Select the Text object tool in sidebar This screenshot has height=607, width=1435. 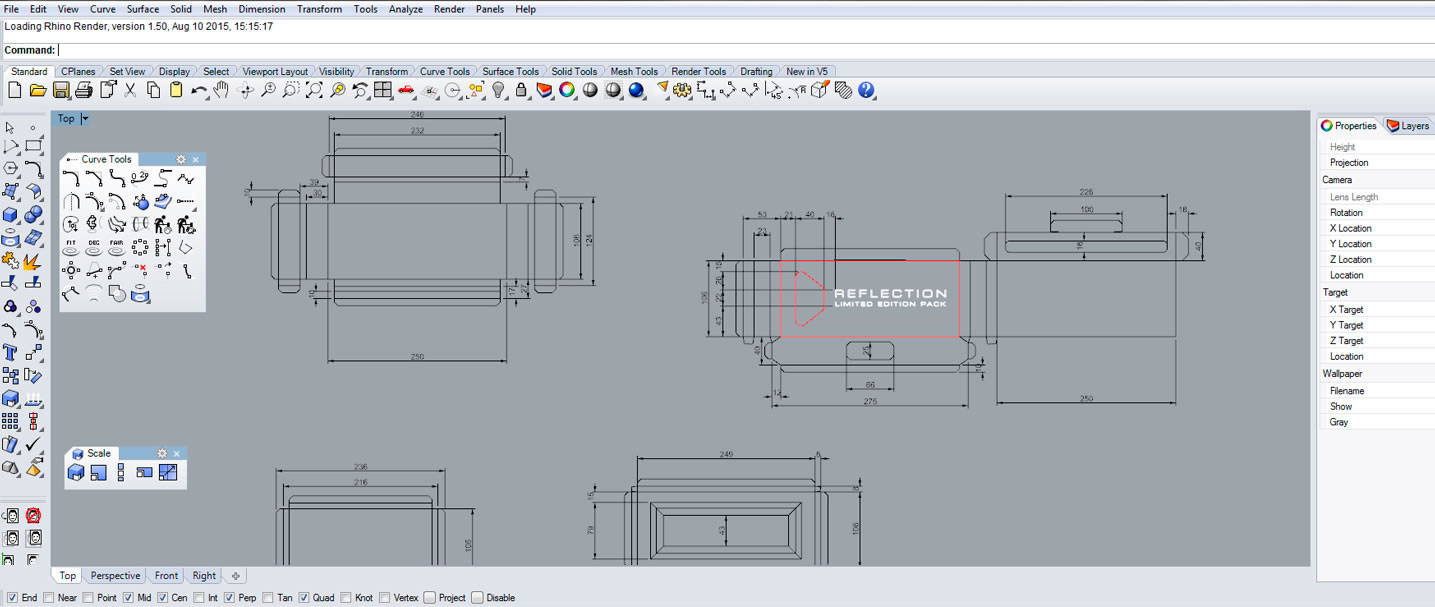pos(10,352)
